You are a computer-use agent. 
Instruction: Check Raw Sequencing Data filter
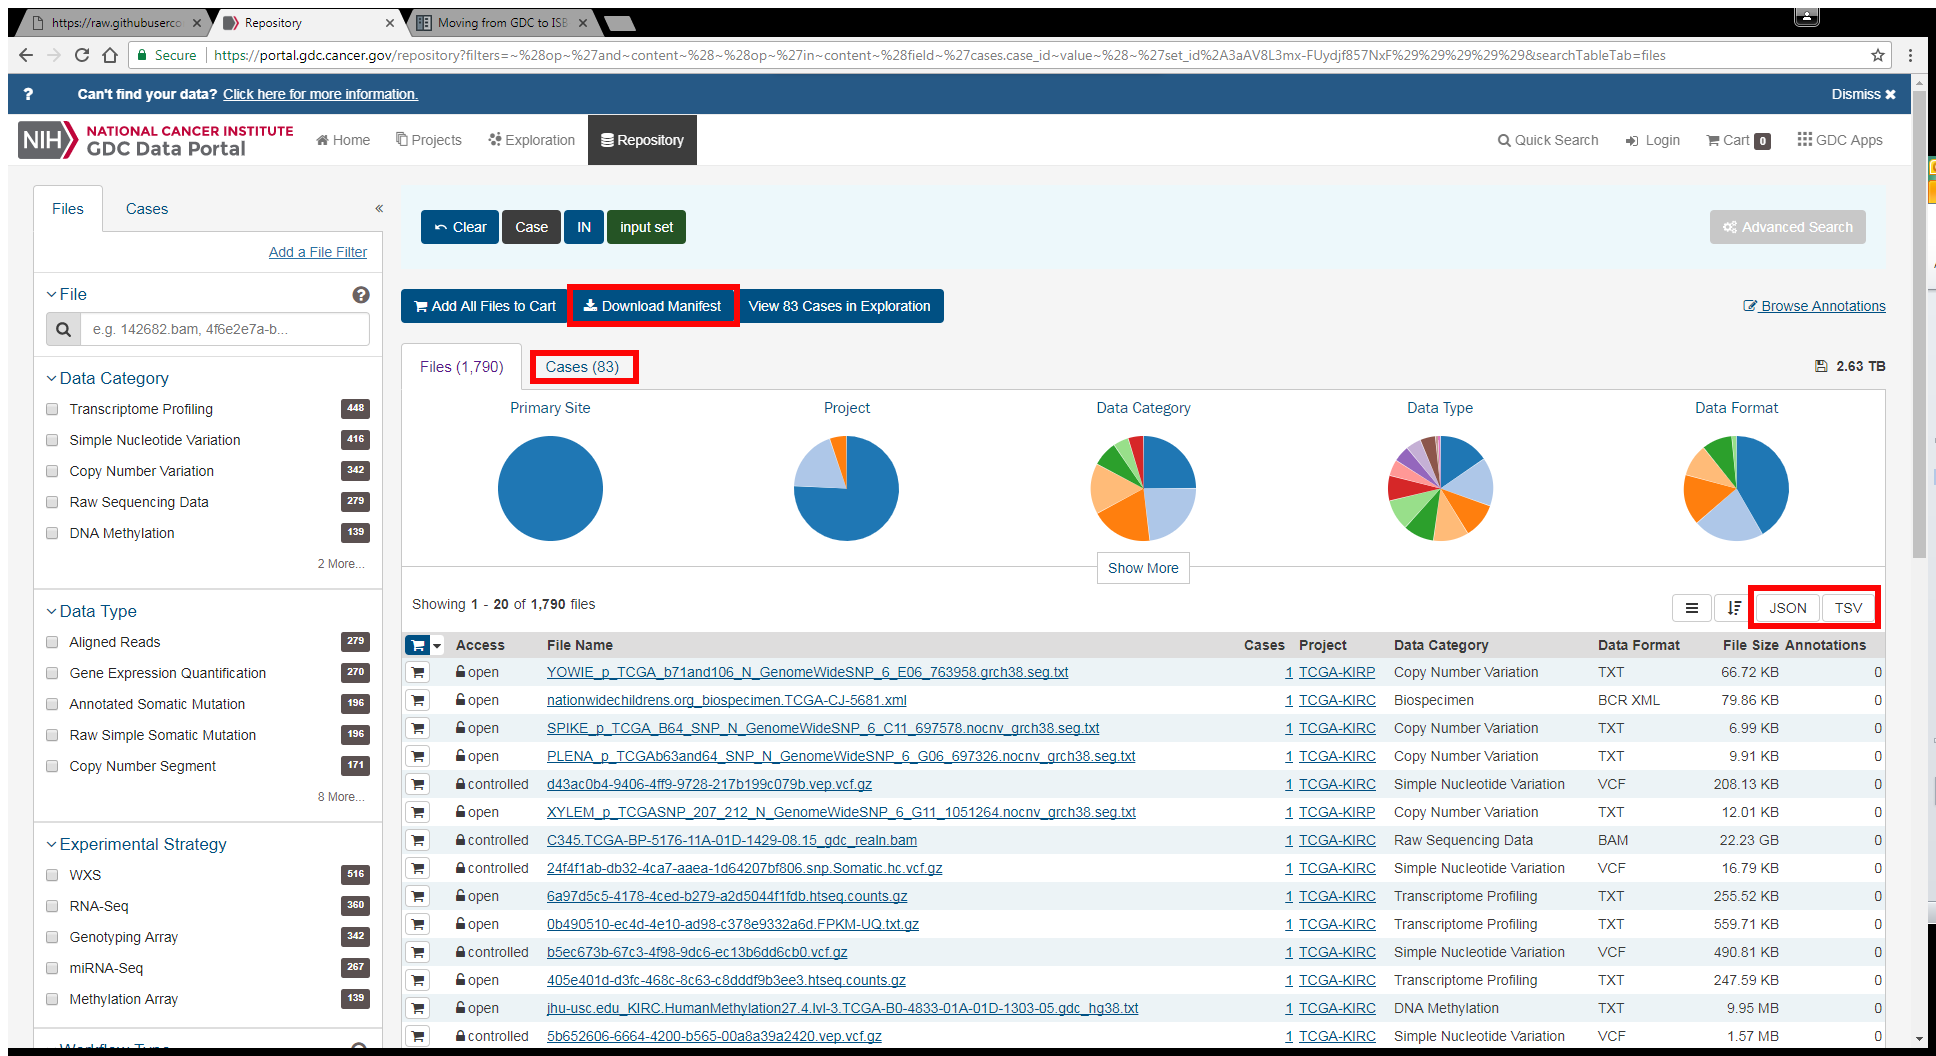pyautogui.click(x=52, y=502)
